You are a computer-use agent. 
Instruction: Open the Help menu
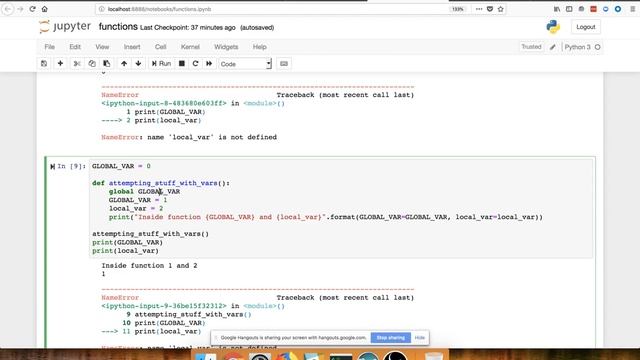[260, 47]
